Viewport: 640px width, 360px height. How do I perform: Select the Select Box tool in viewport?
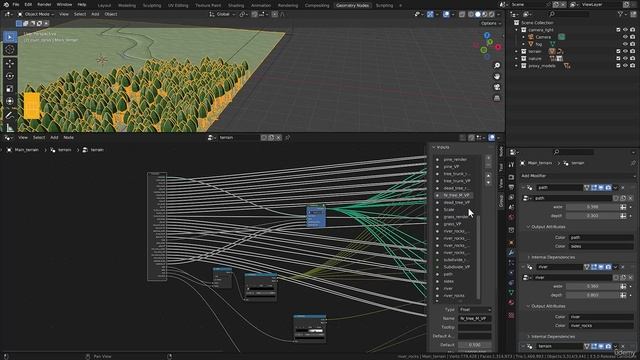tap(10, 37)
